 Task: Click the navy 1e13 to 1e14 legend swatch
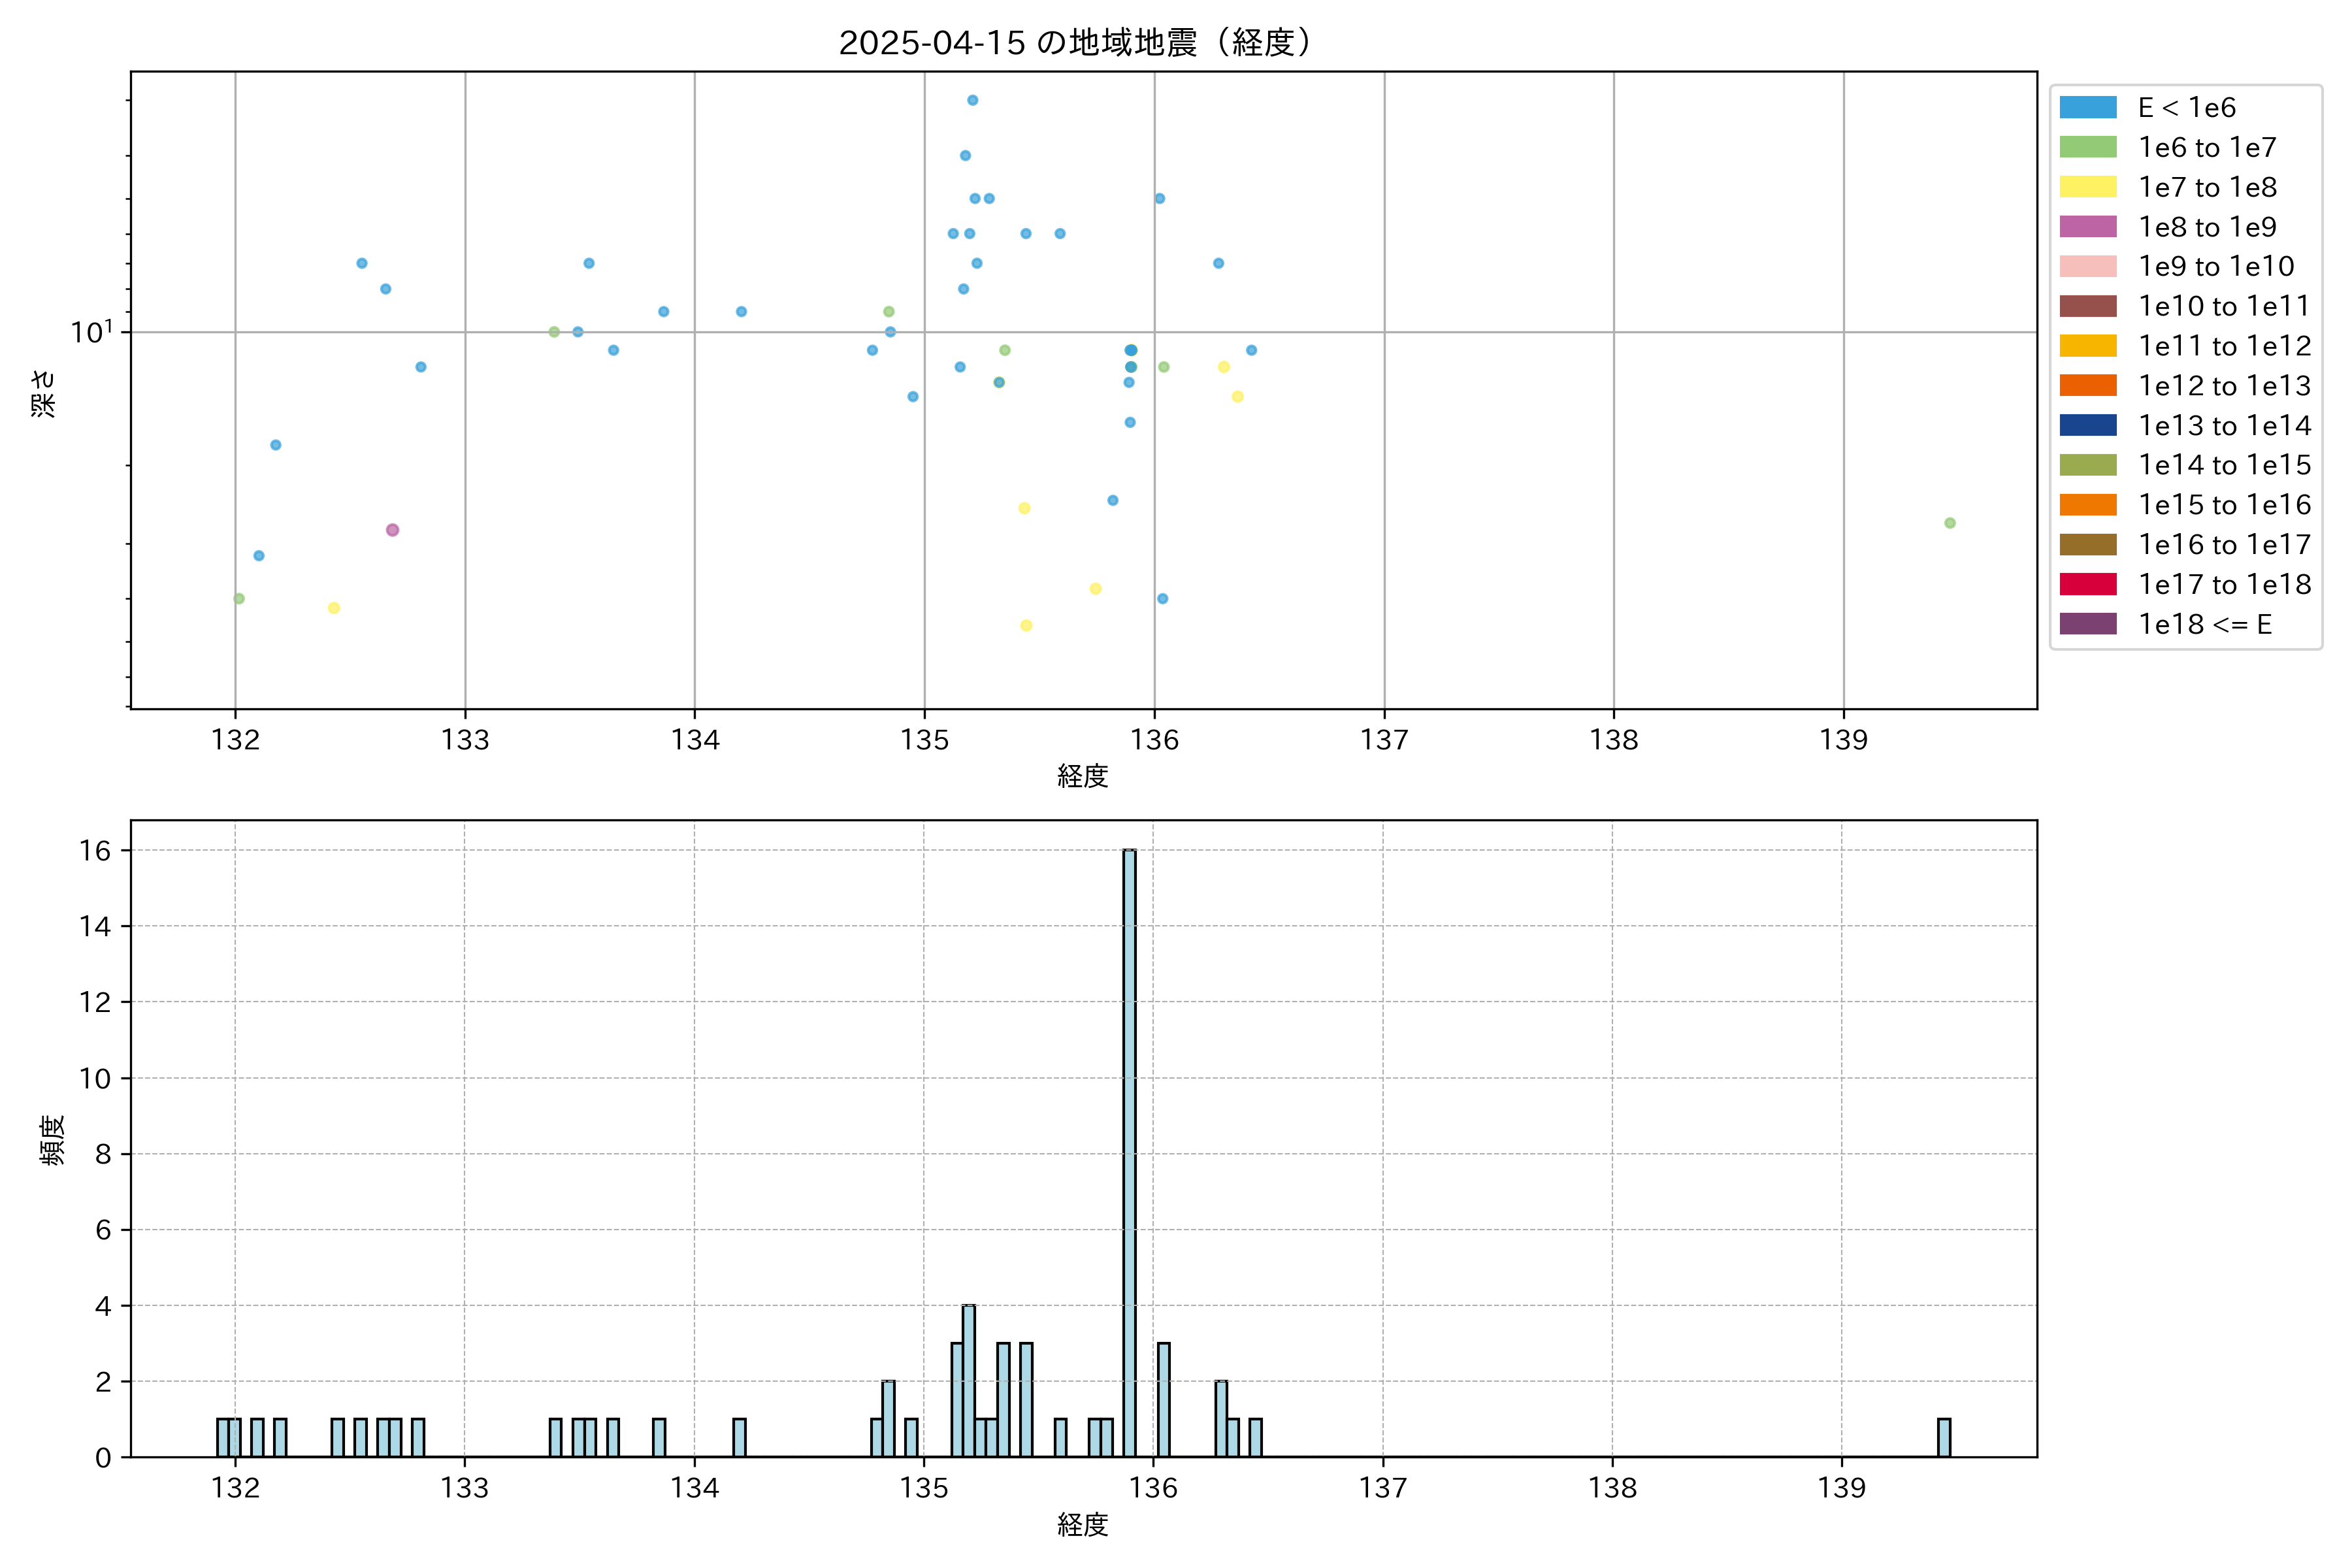(2087, 425)
